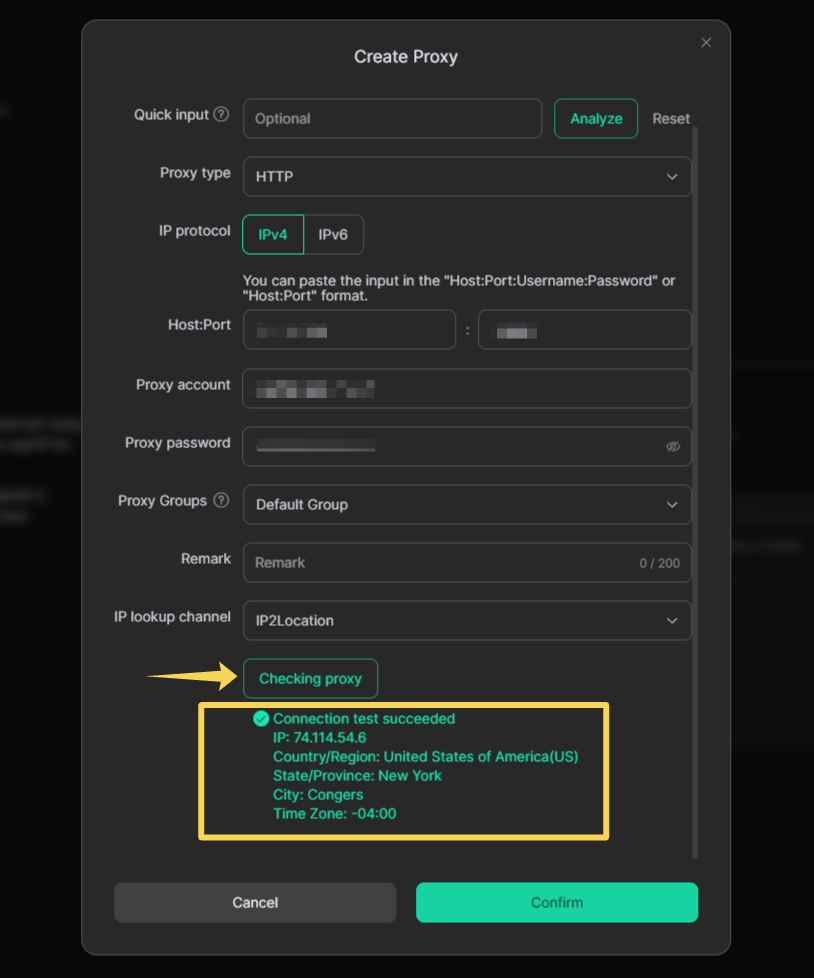Click the Proxy account field
Screen dimensions: 814x978
point(467,389)
